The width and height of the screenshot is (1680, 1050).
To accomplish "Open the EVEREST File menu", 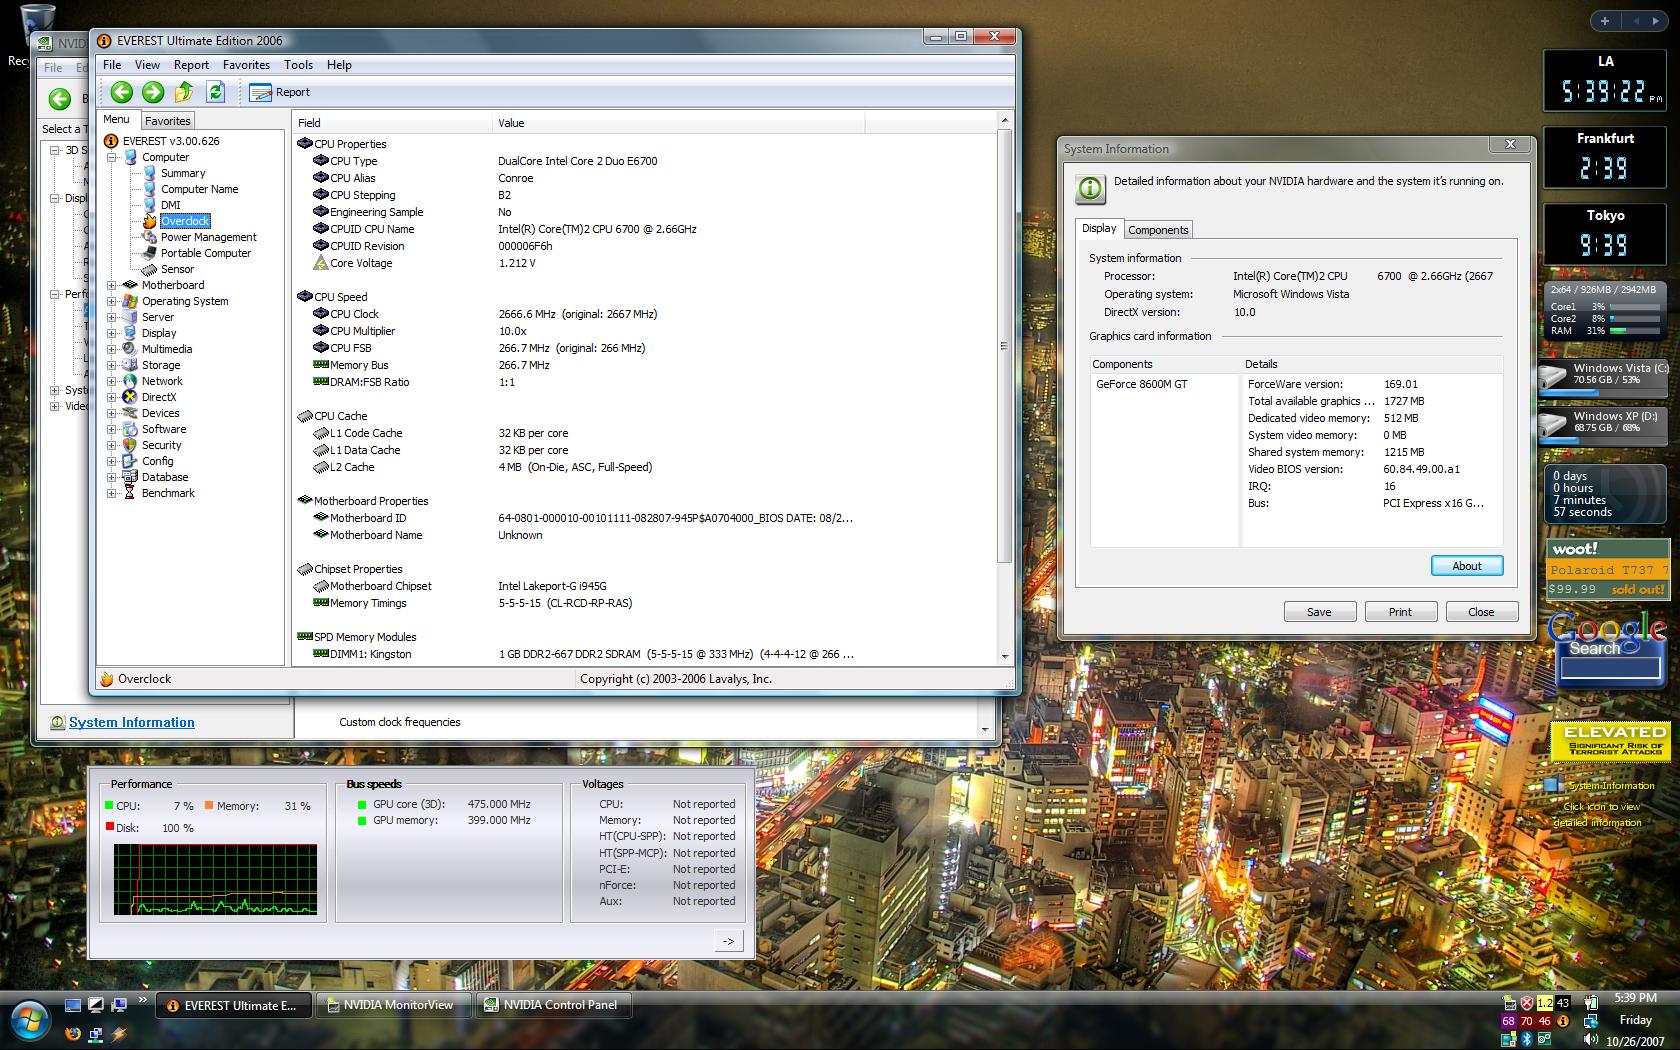I will coord(112,65).
